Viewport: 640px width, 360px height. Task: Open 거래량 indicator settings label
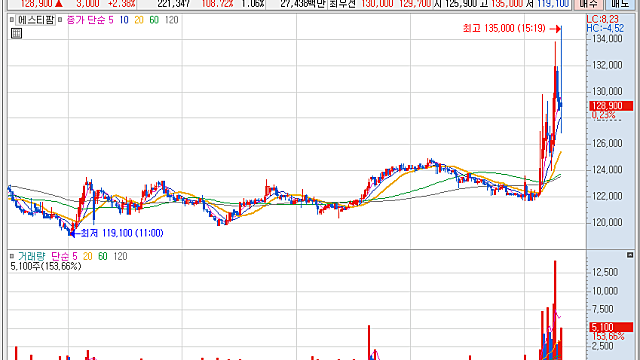coord(31,256)
